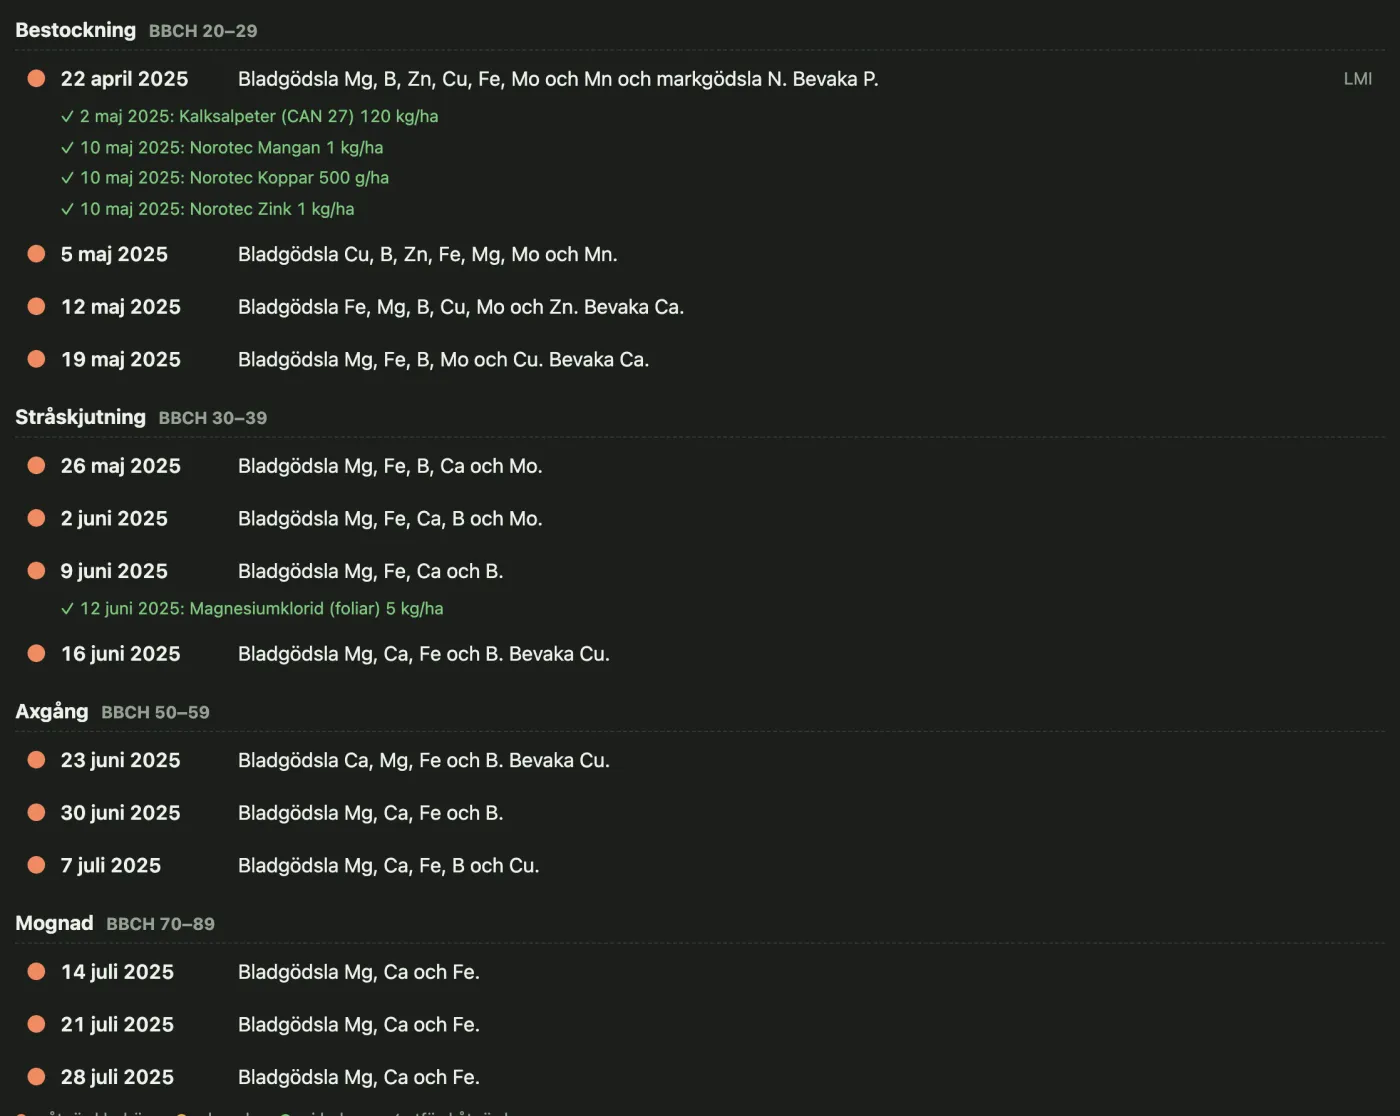Screen dimensions: 1400x1116
Task: Click the Mognad section heading
Action: point(54,923)
